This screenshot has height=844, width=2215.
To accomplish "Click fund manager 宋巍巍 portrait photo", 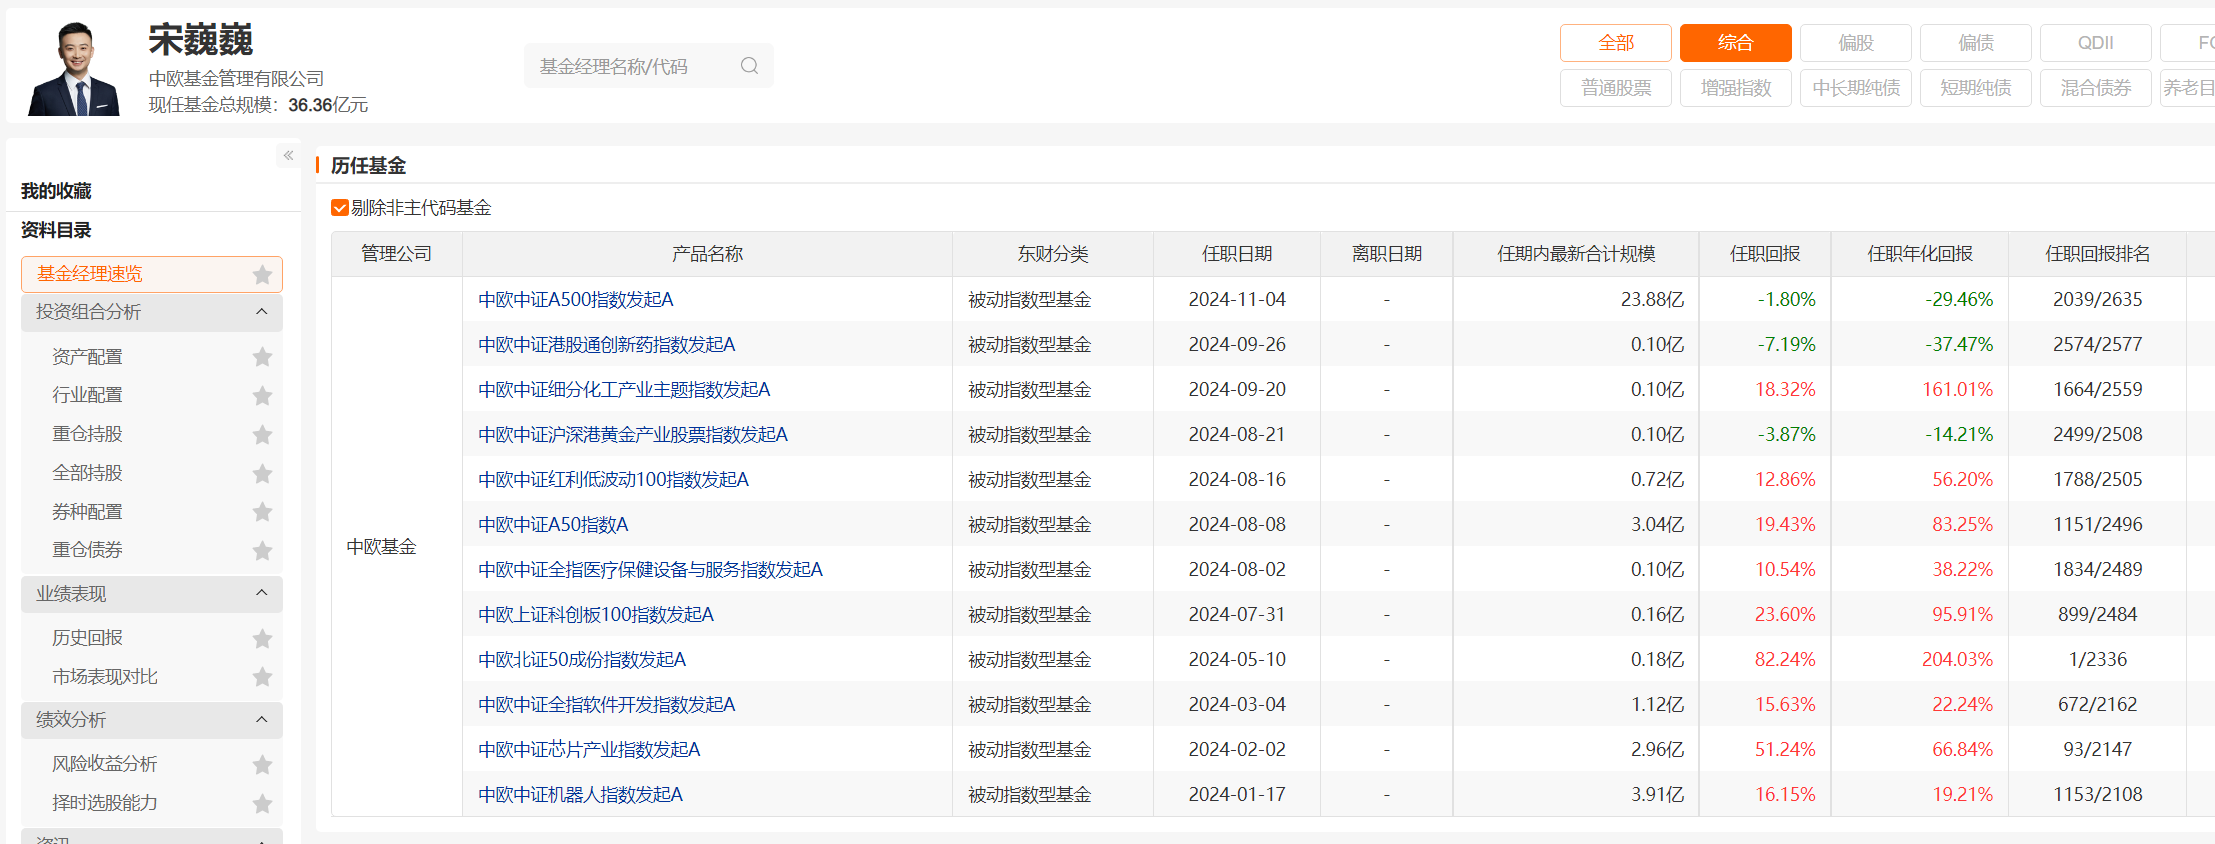I will click(74, 68).
